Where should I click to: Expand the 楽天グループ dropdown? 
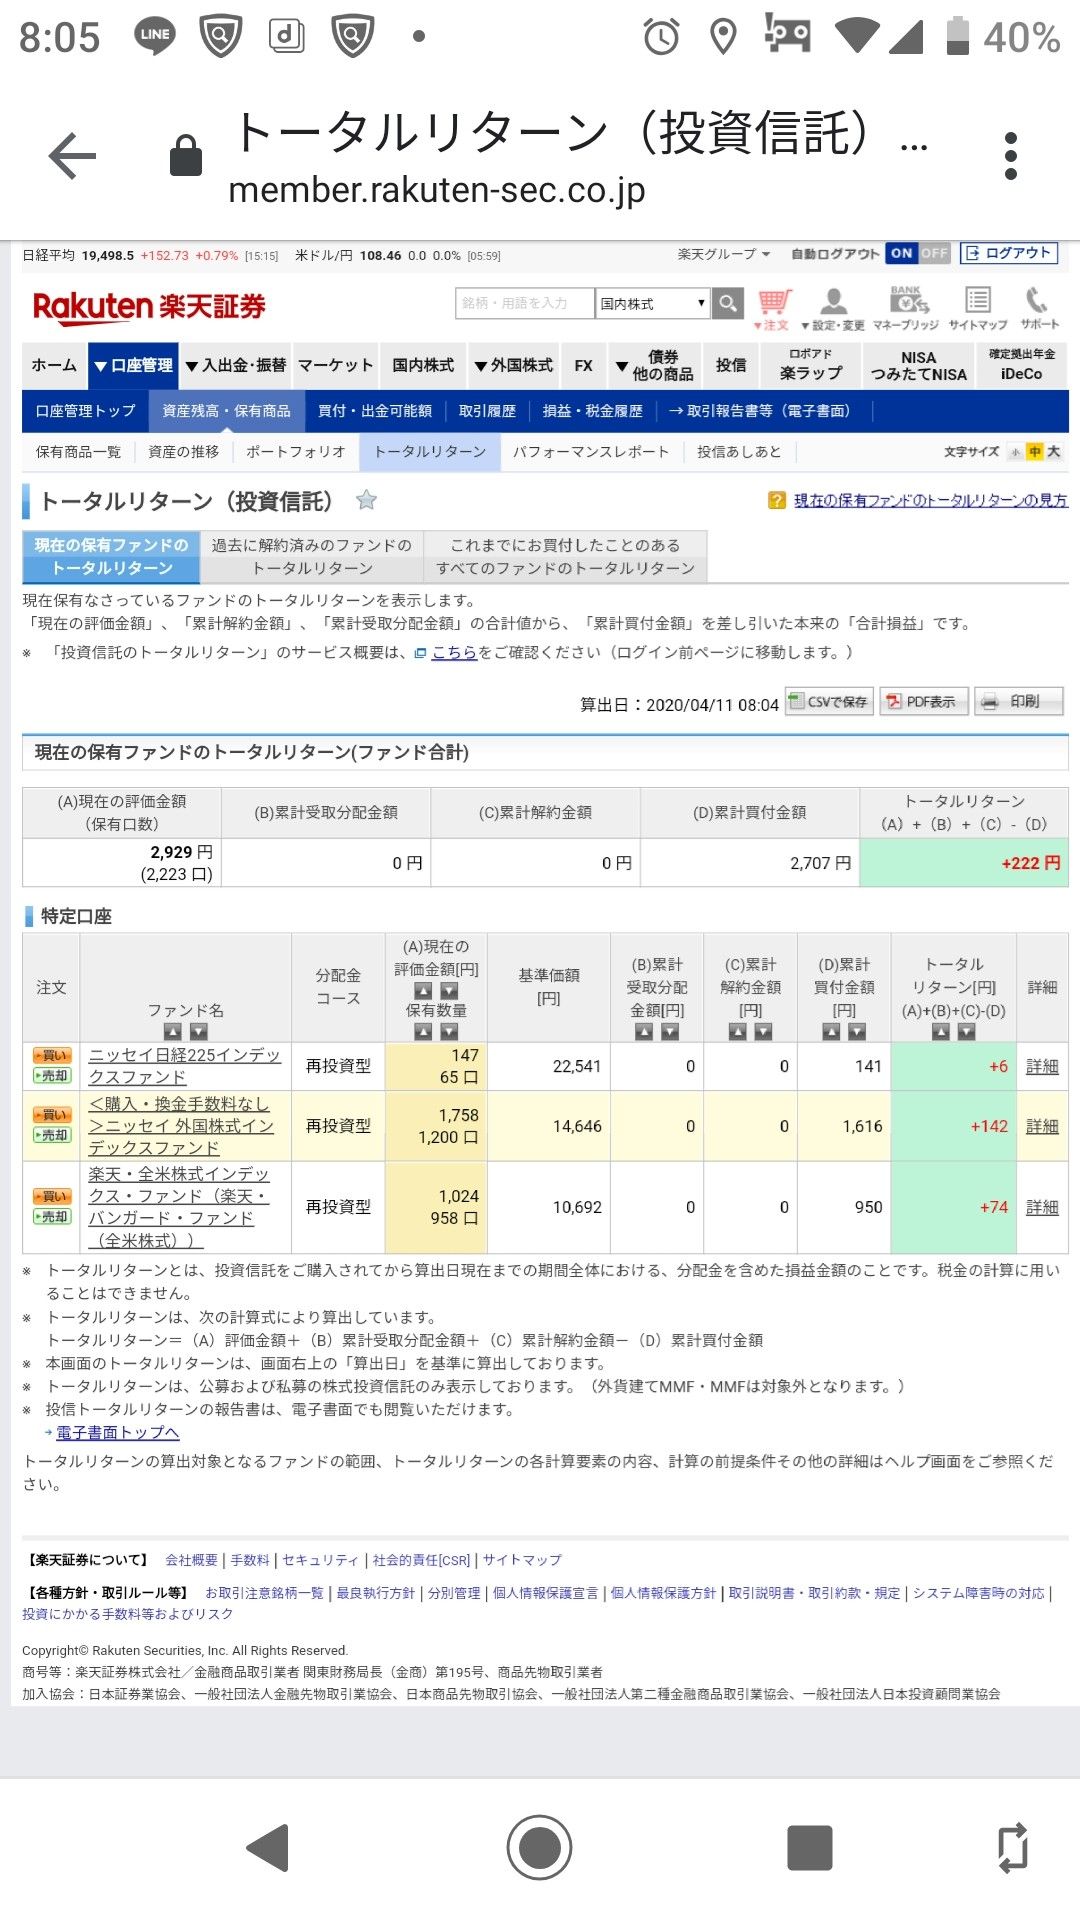click(723, 254)
